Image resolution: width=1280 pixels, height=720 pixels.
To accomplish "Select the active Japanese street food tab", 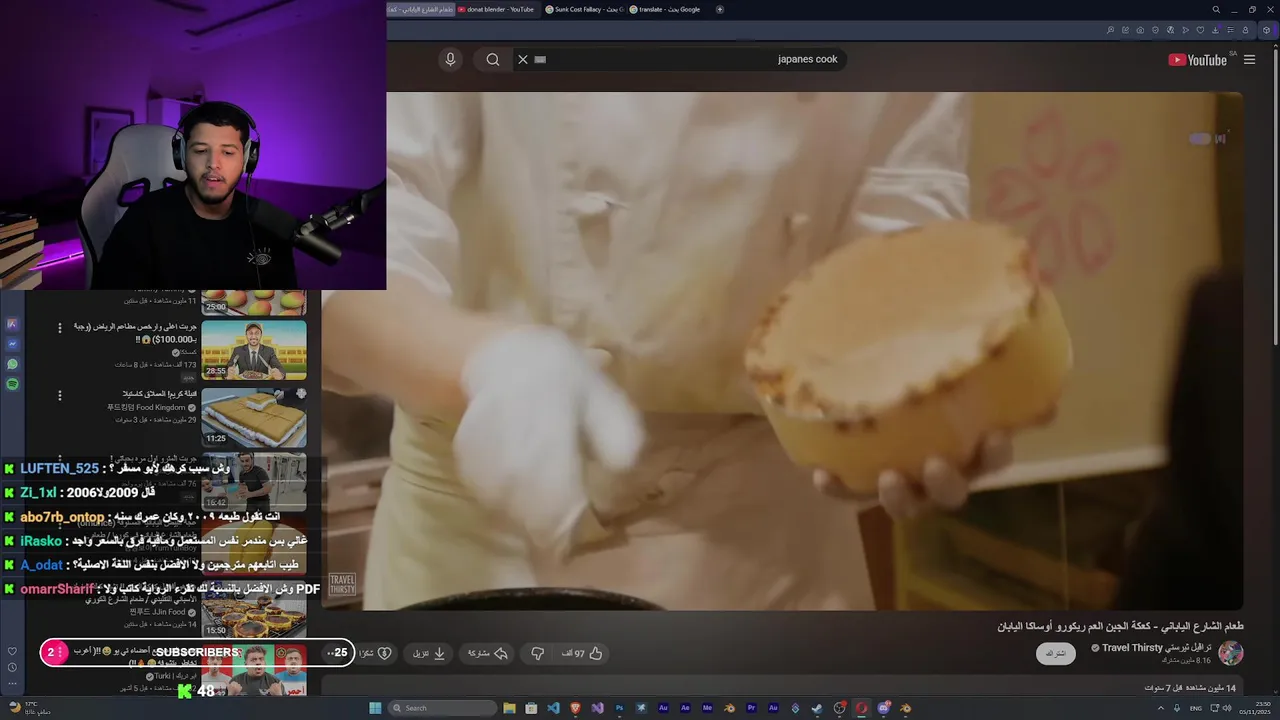I will (420, 9).
